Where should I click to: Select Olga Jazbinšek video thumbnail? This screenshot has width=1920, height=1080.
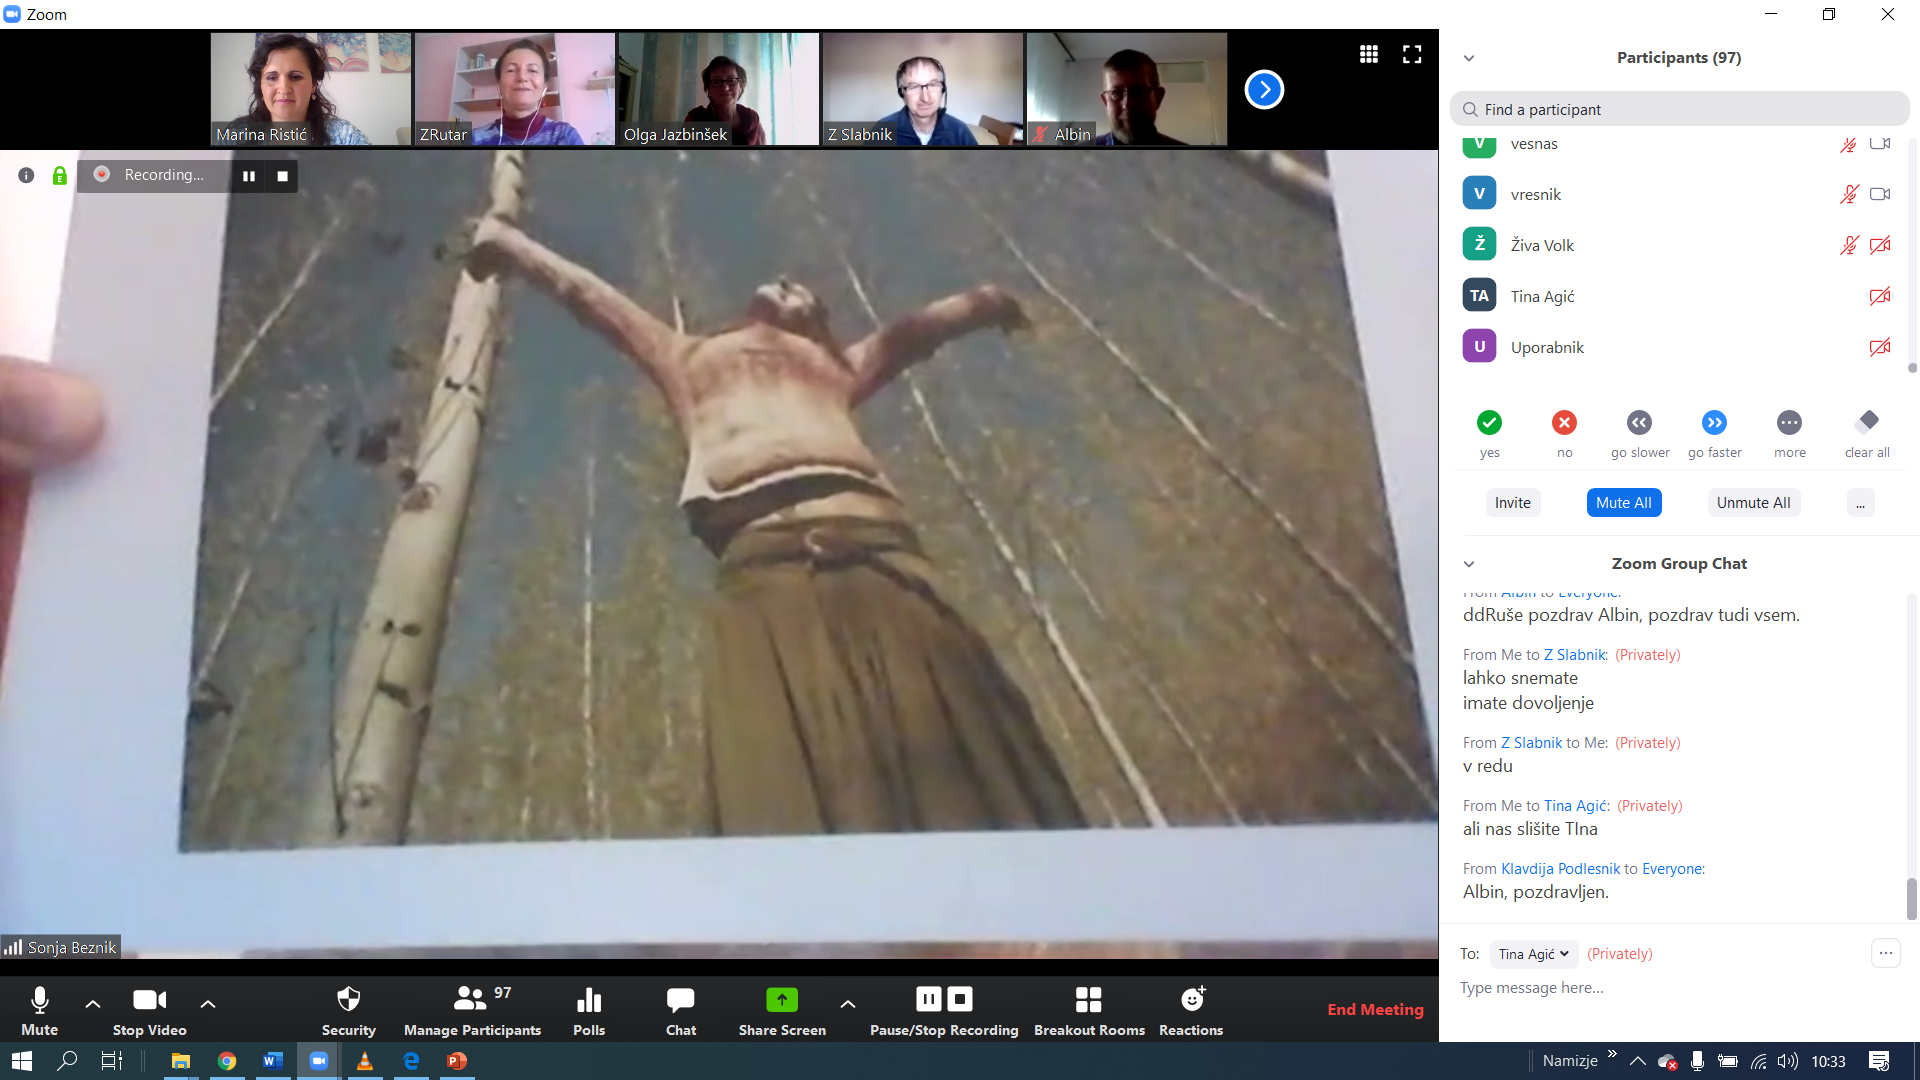[x=719, y=89]
